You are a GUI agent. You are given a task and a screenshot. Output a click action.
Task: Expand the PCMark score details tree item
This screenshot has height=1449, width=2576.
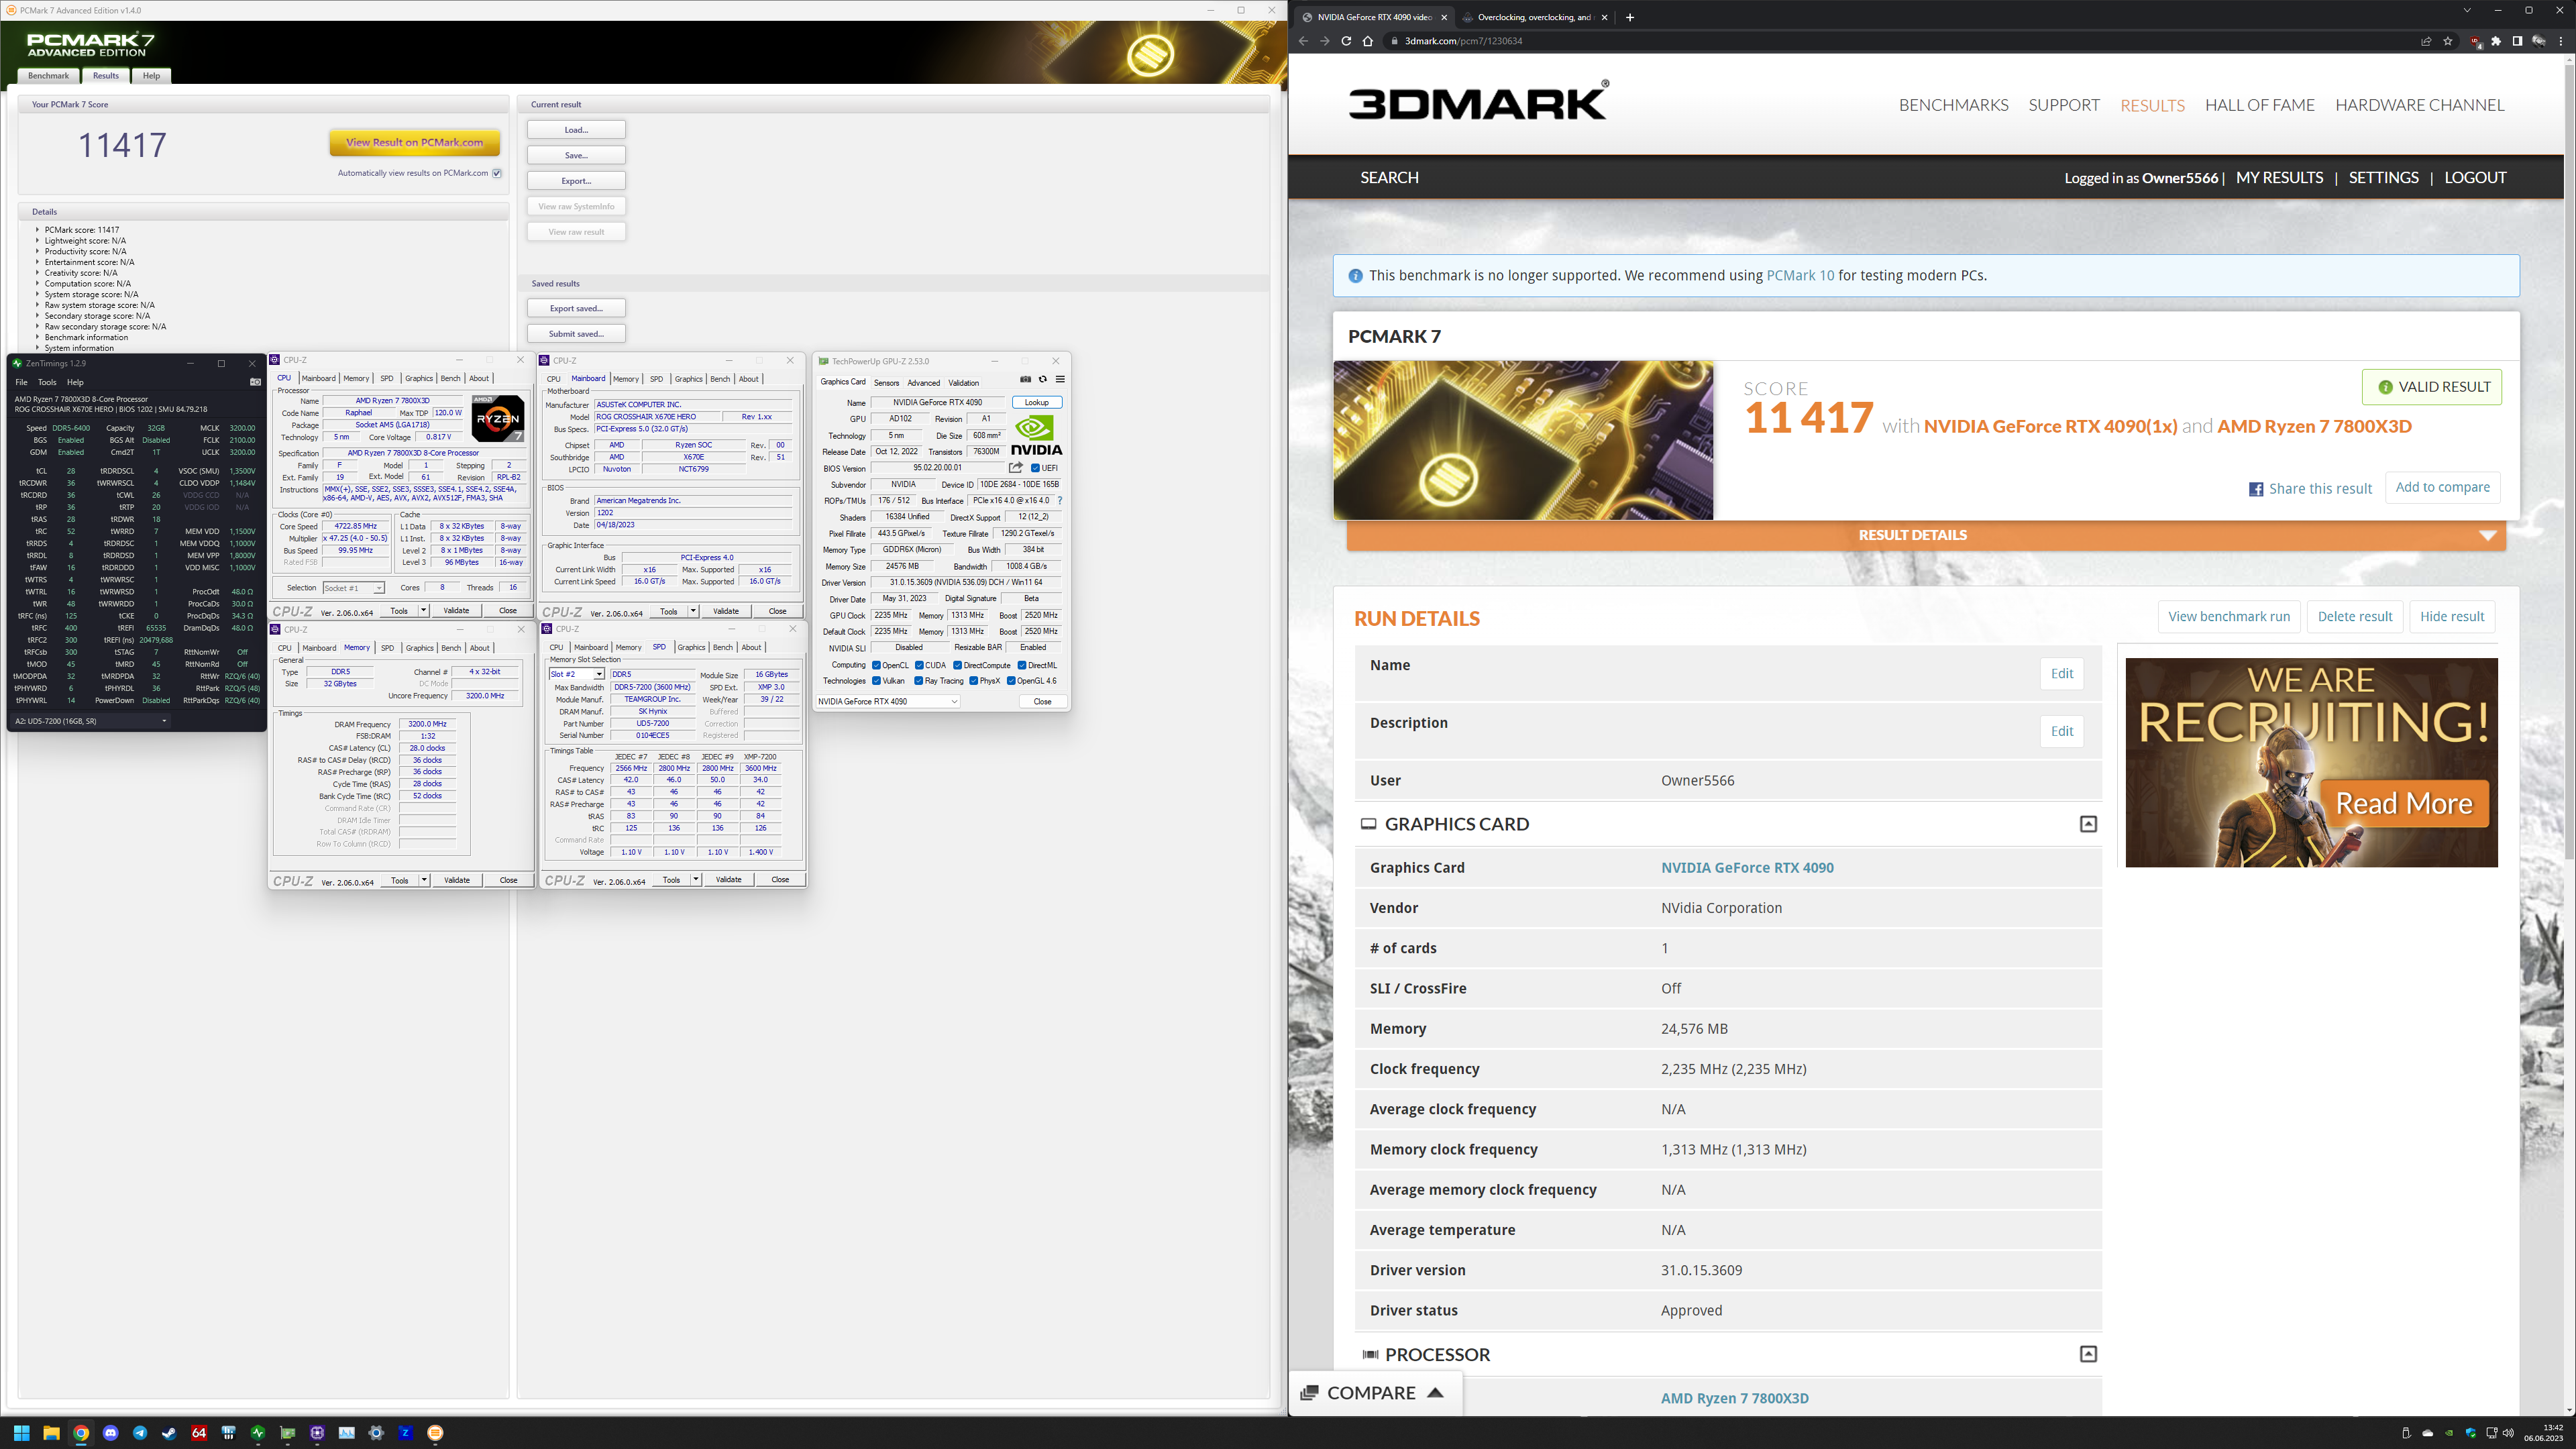[x=37, y=230]
